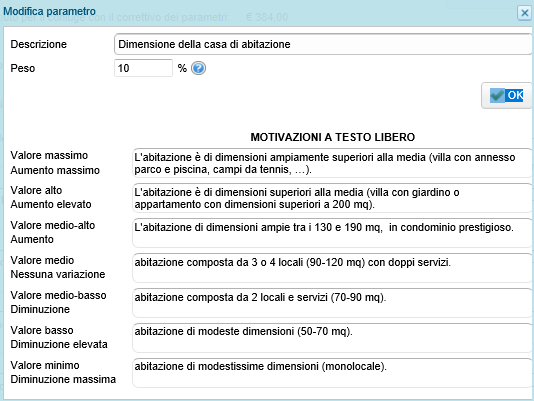Select the 'Peso' label
The width and height of the screenshot is (534, 401).
23,68
